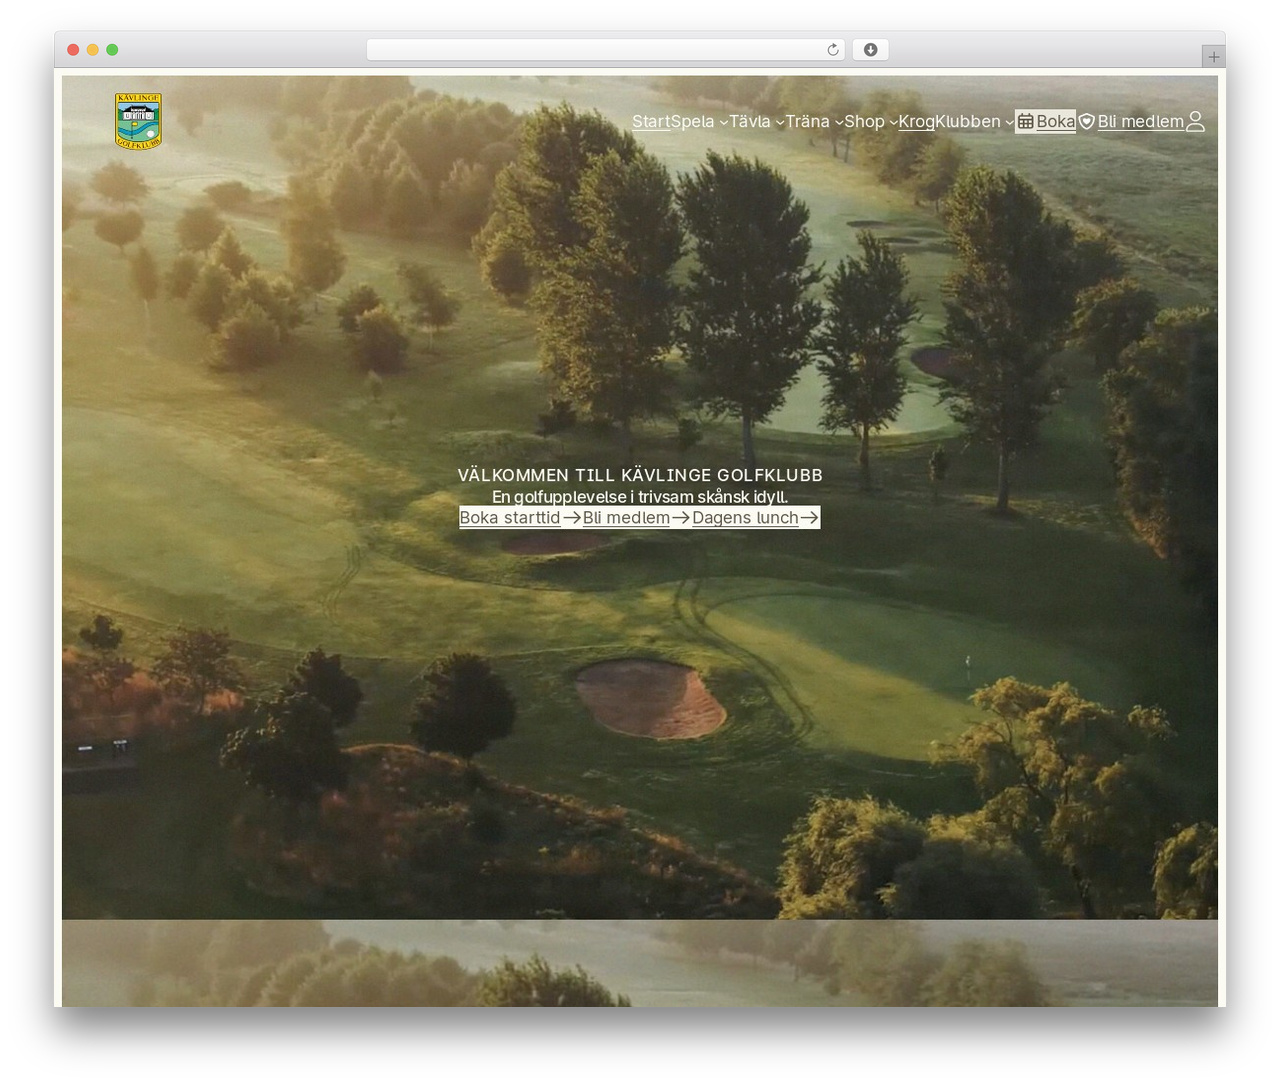Maximize the window with the green button

pyautogui.click(x=112, y=50)
